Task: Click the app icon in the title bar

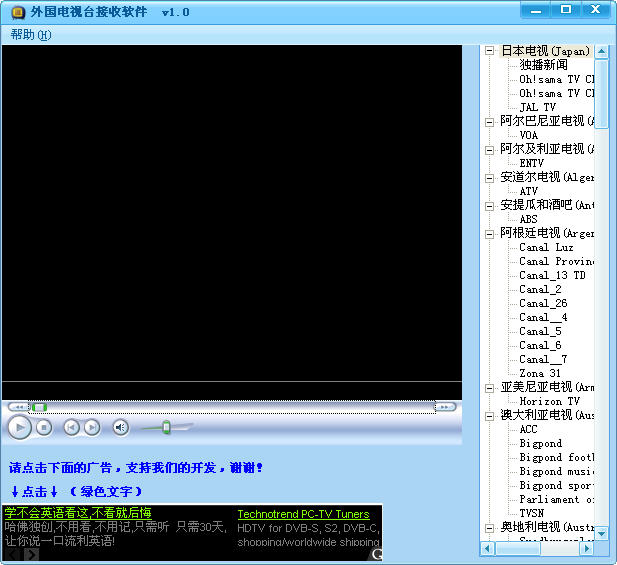Action: pos(18,13)
